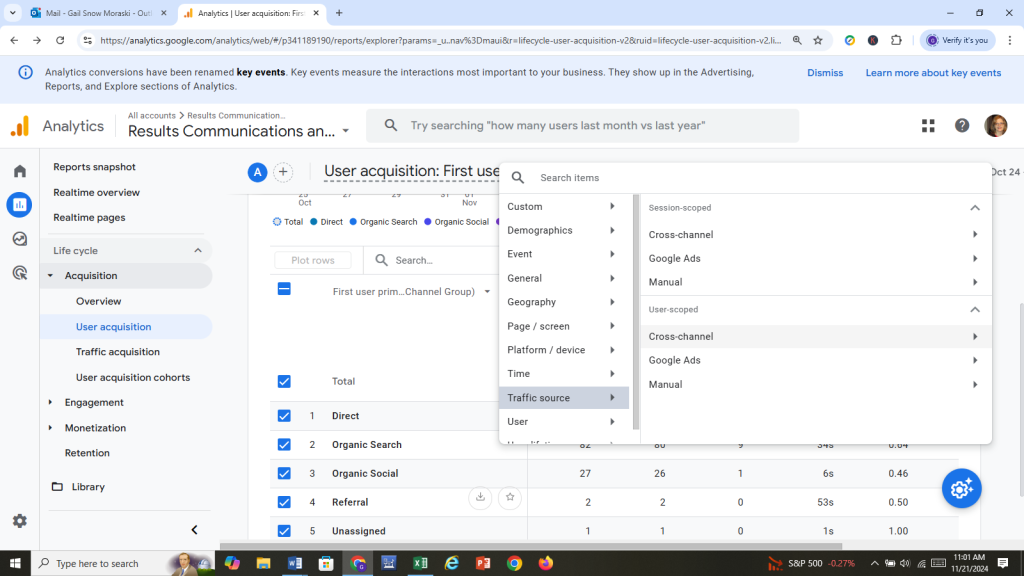Viewport: 1024px width, 576px height.
Task: Add a new comparison with plus icon
Action: click(x=283, y=172)
